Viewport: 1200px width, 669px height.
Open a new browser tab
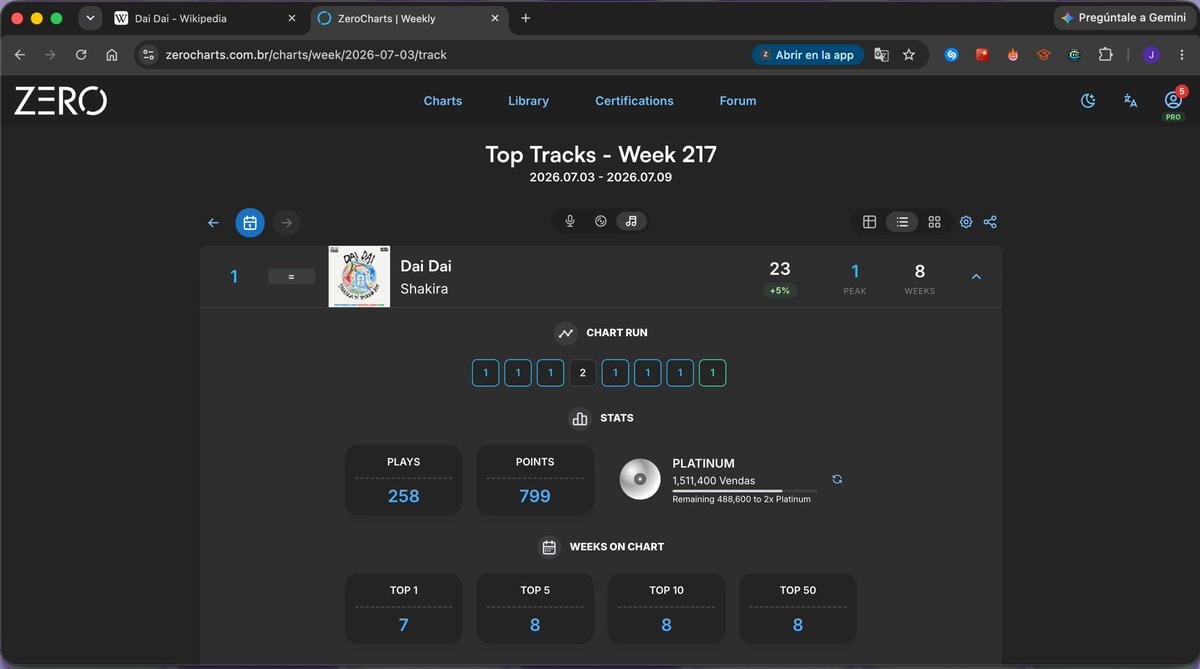(x=526, y=18)
